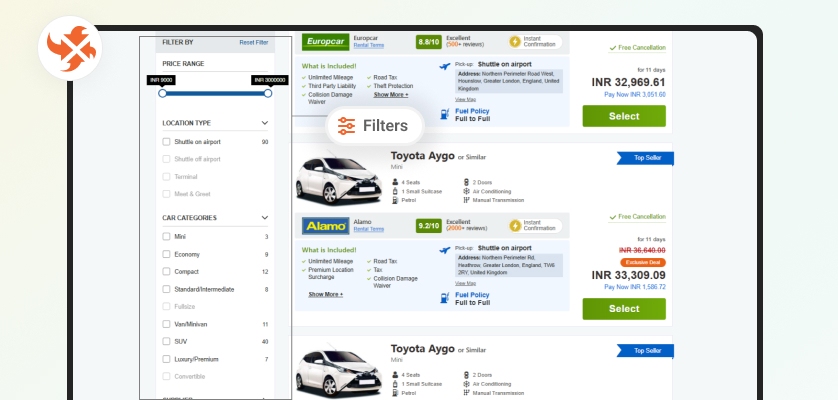This screenshot has width=838, height=400.
Task: Click the minimum price slider handle
Action: click(162, 93)
